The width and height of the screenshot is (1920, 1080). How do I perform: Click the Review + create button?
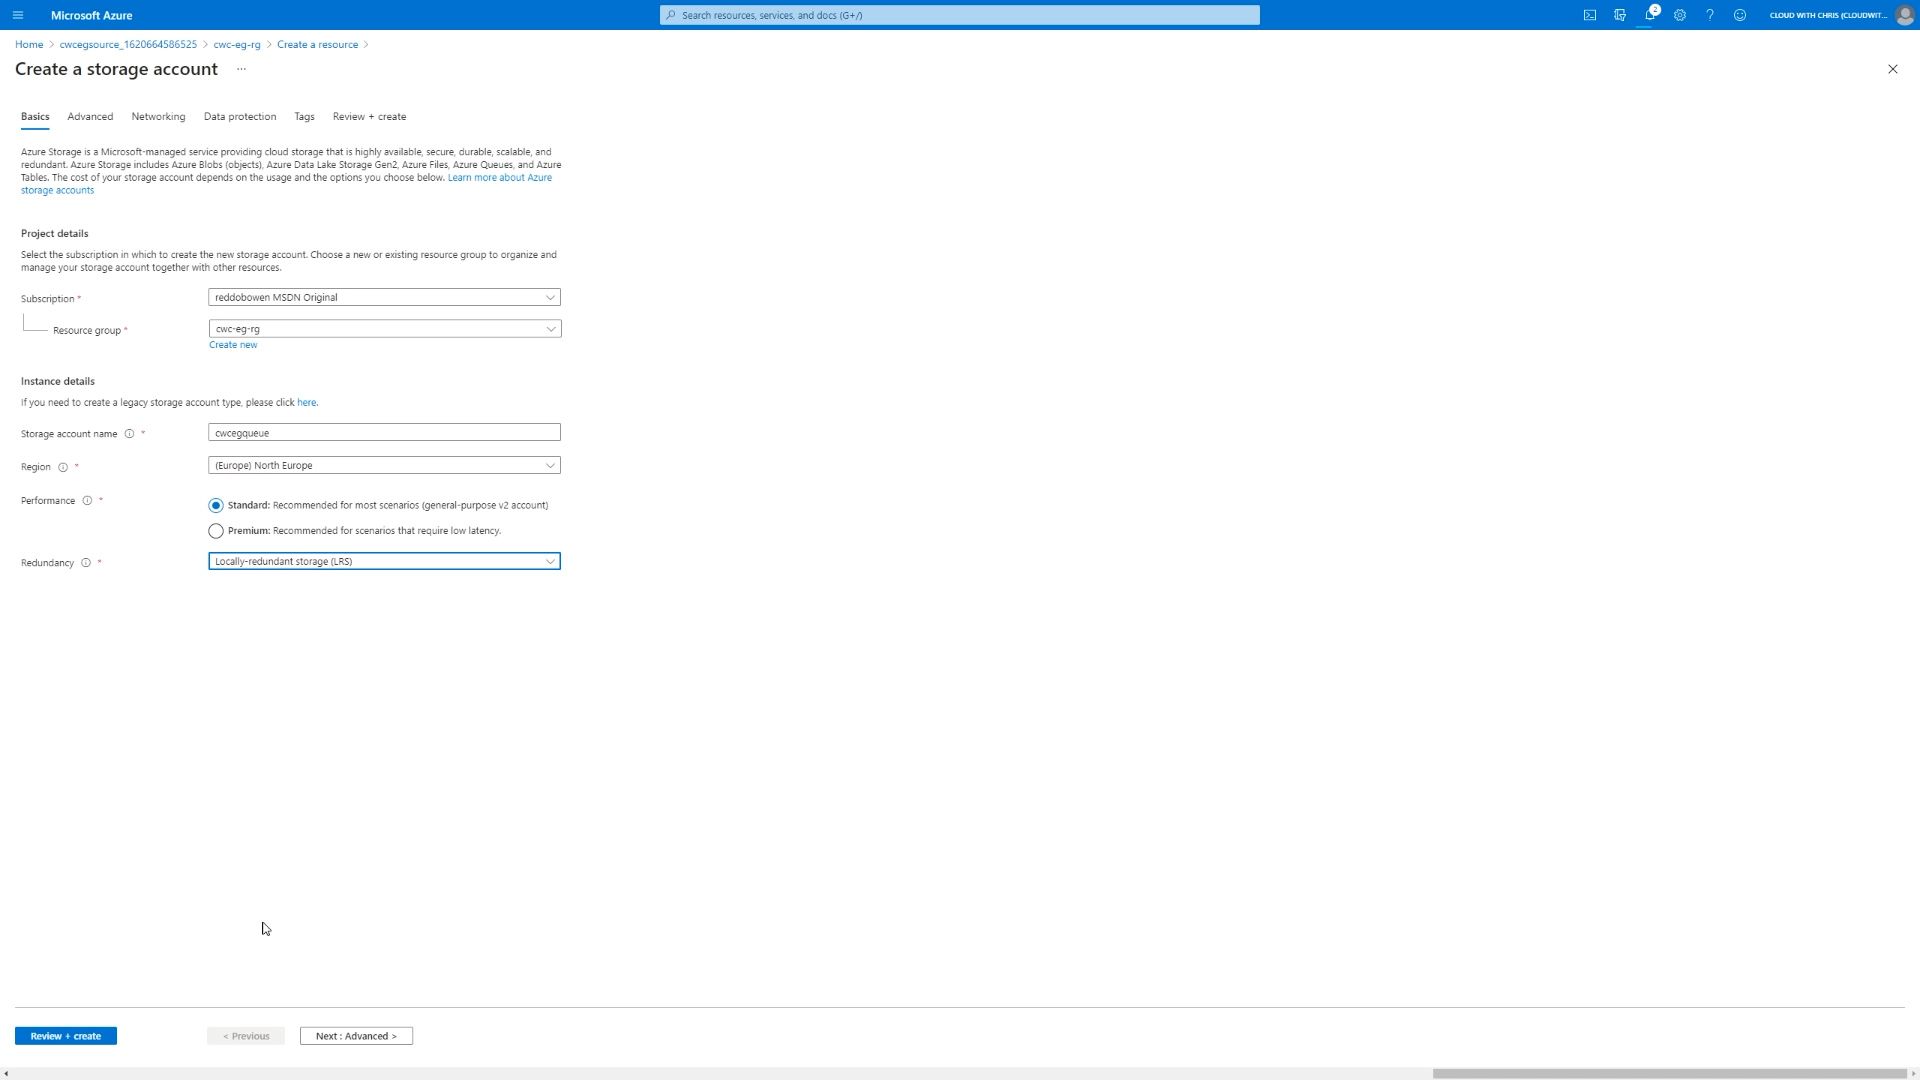tap(65, 1036)
